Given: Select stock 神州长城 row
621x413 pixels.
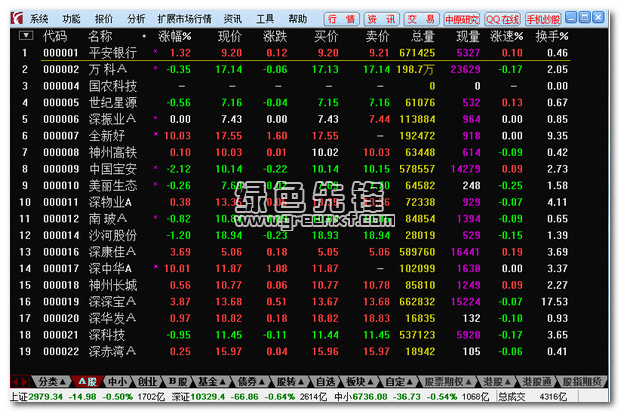Looking at the screenshot, I should click(293, 285).
